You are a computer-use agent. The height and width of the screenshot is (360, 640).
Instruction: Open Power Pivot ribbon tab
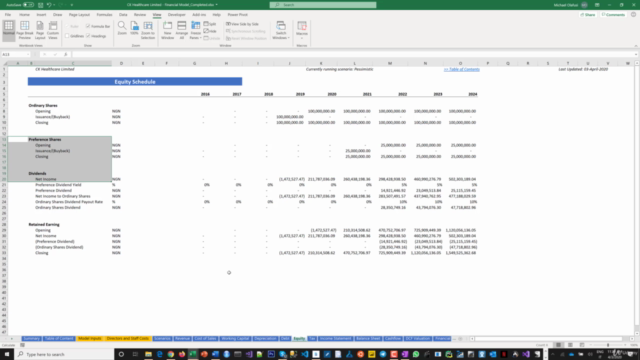238,15
